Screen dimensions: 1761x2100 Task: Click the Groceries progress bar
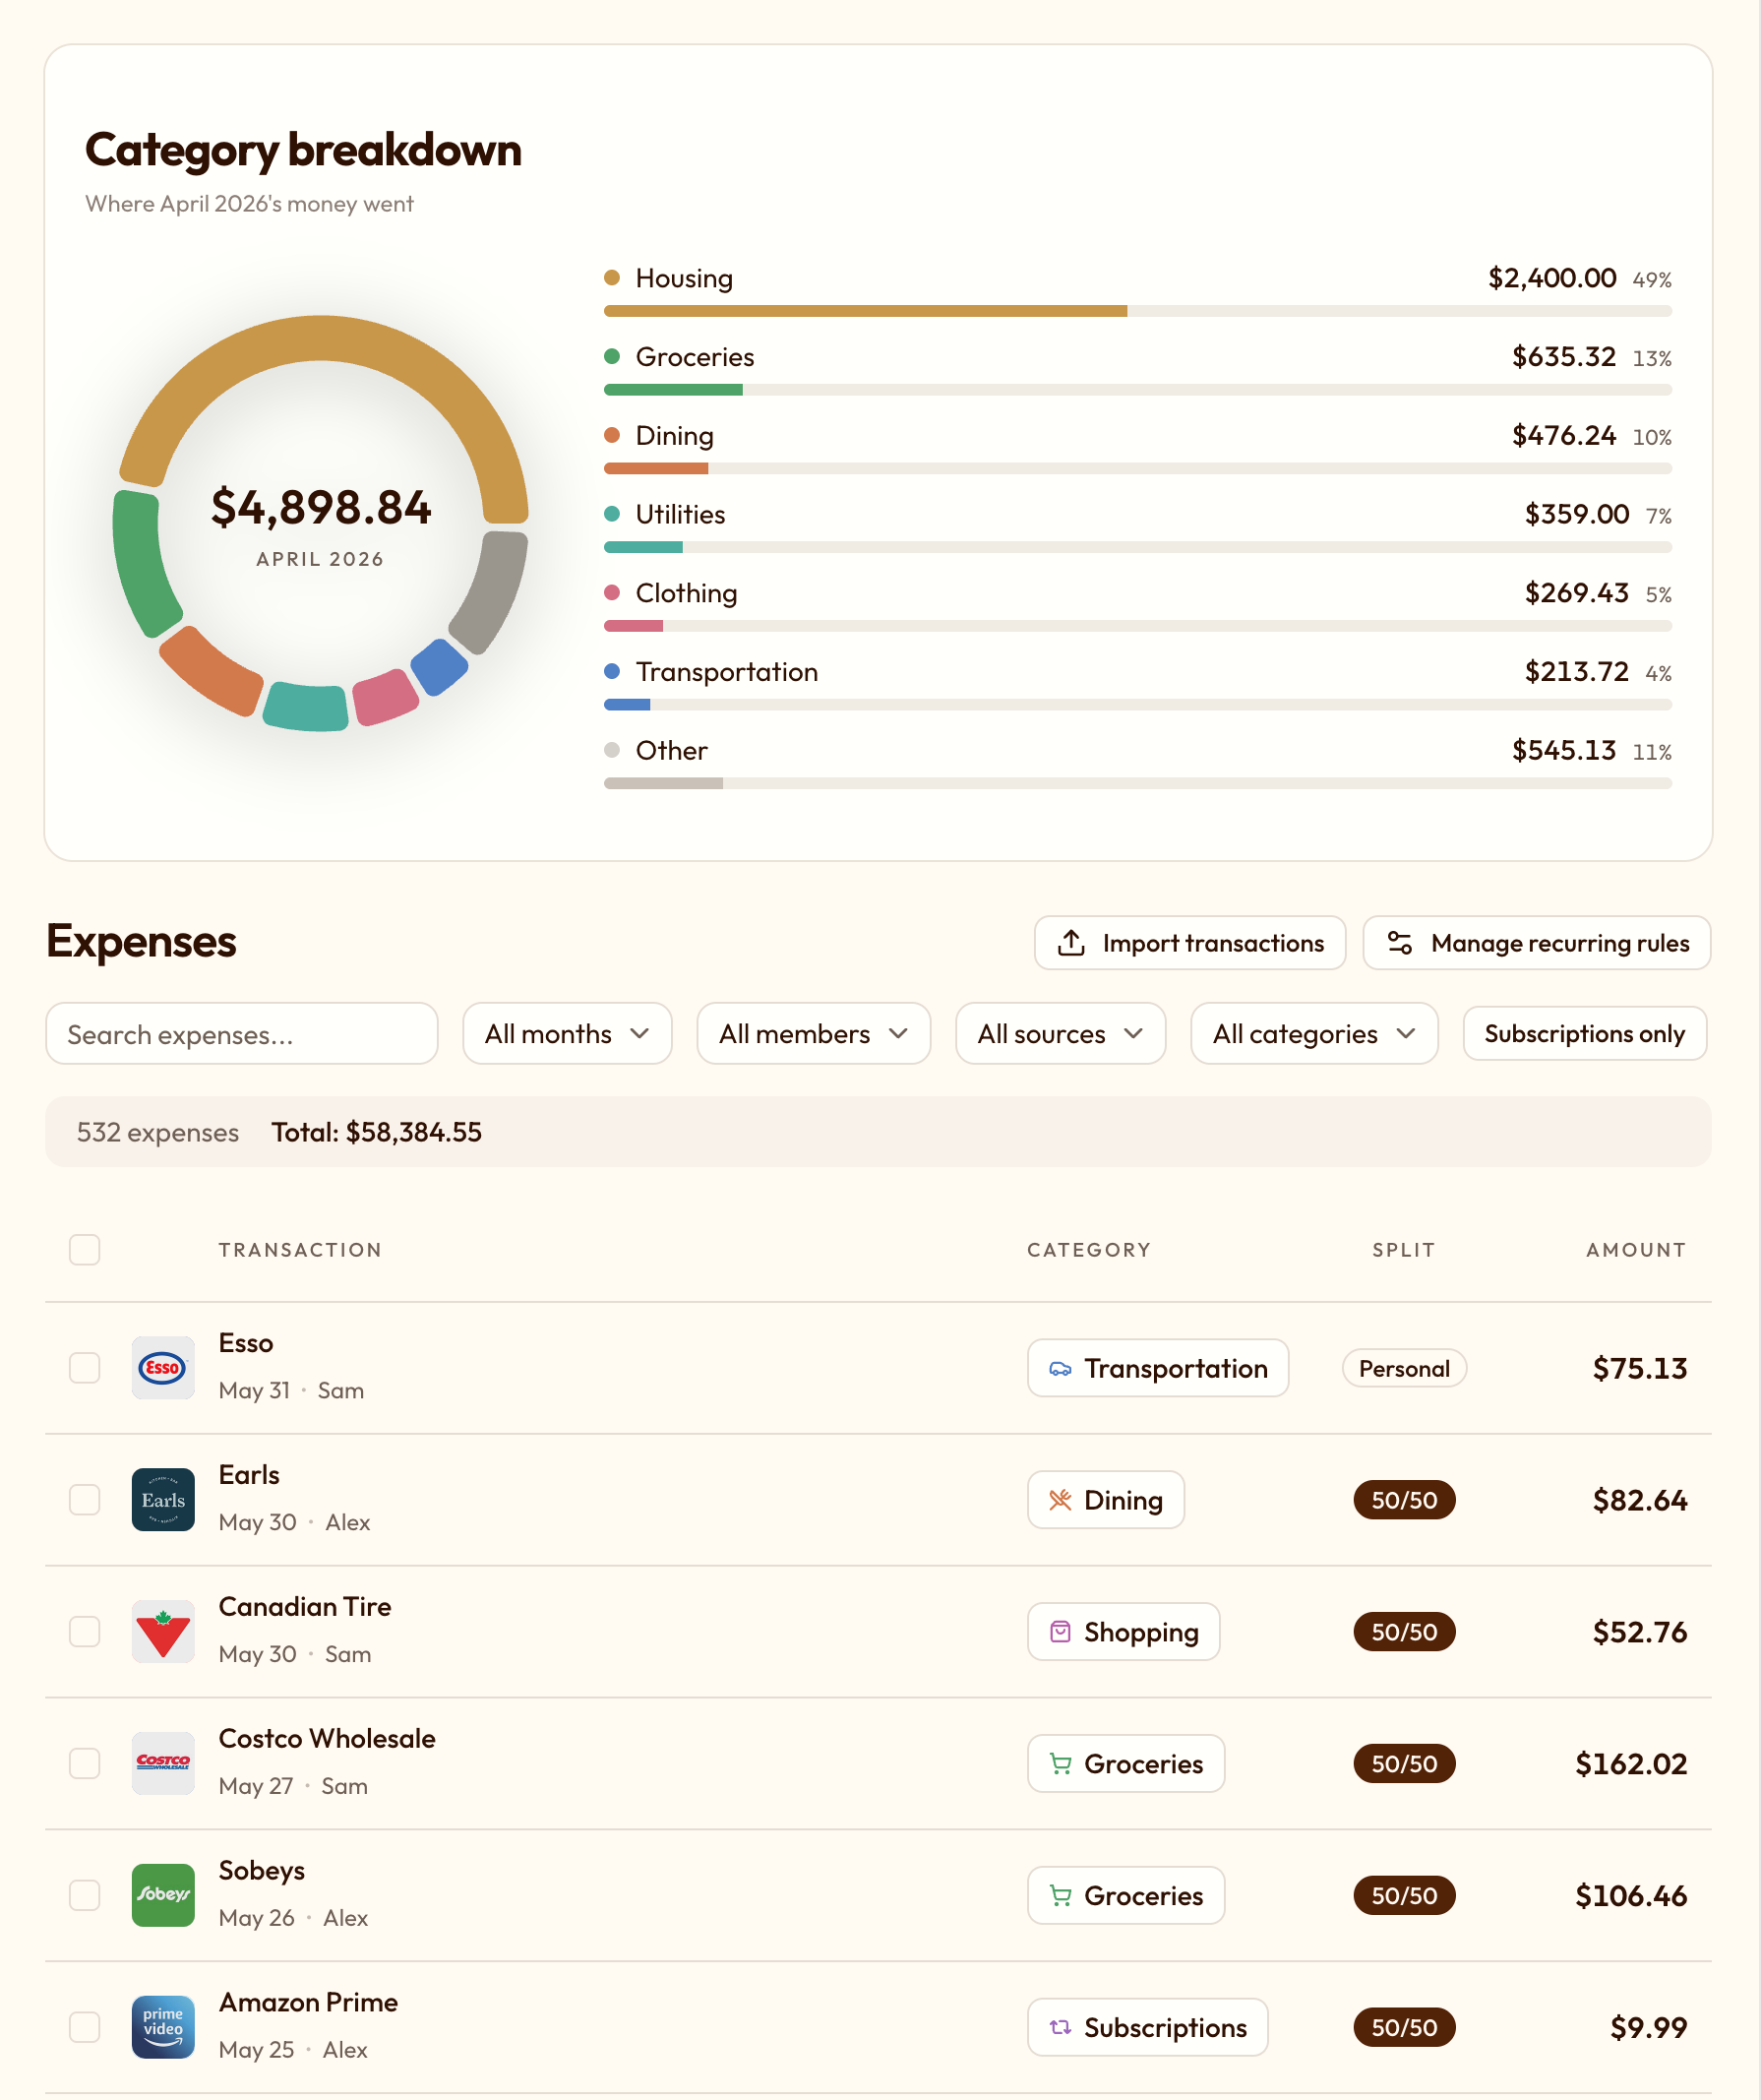[x=1138, y=390]
